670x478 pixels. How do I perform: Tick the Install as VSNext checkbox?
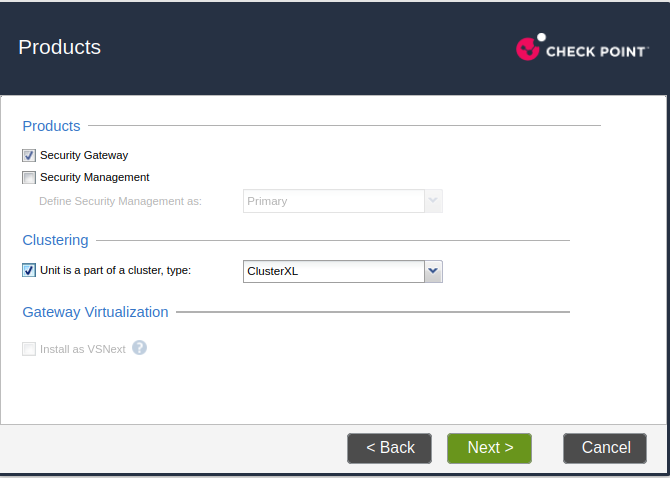pos(29,349)
